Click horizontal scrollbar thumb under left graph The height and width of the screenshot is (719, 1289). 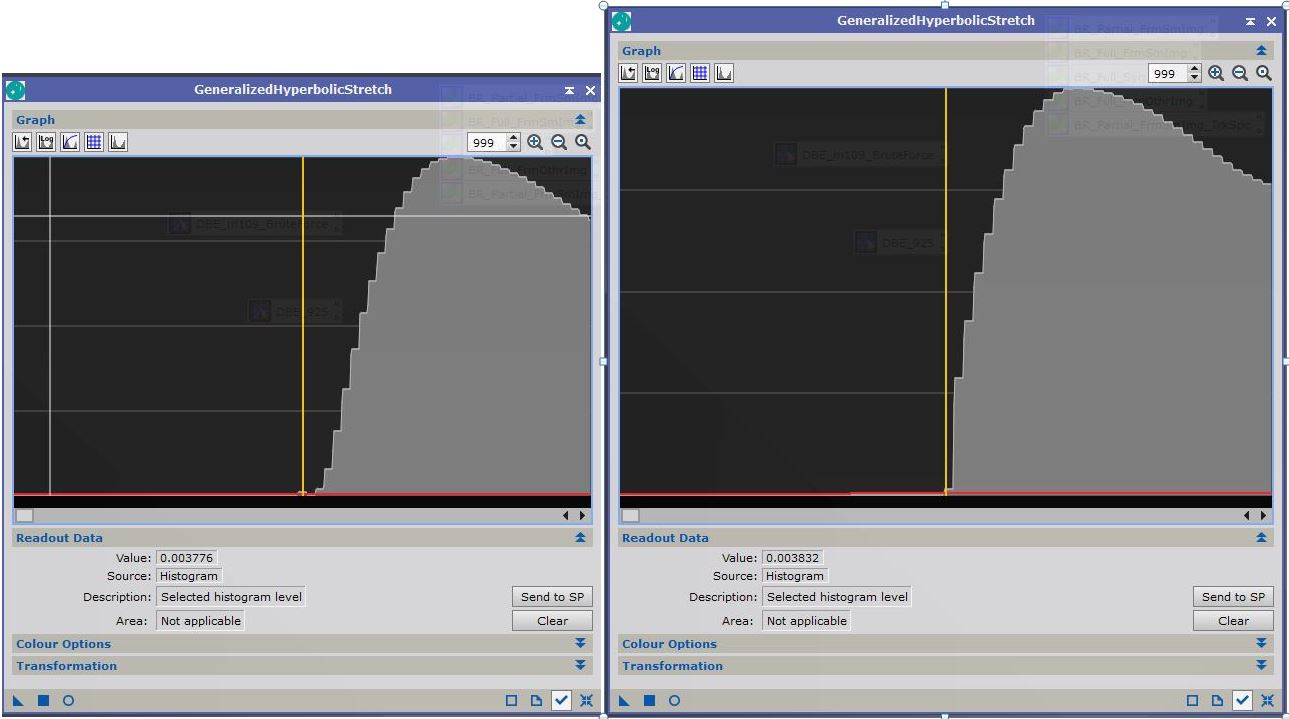24,516
